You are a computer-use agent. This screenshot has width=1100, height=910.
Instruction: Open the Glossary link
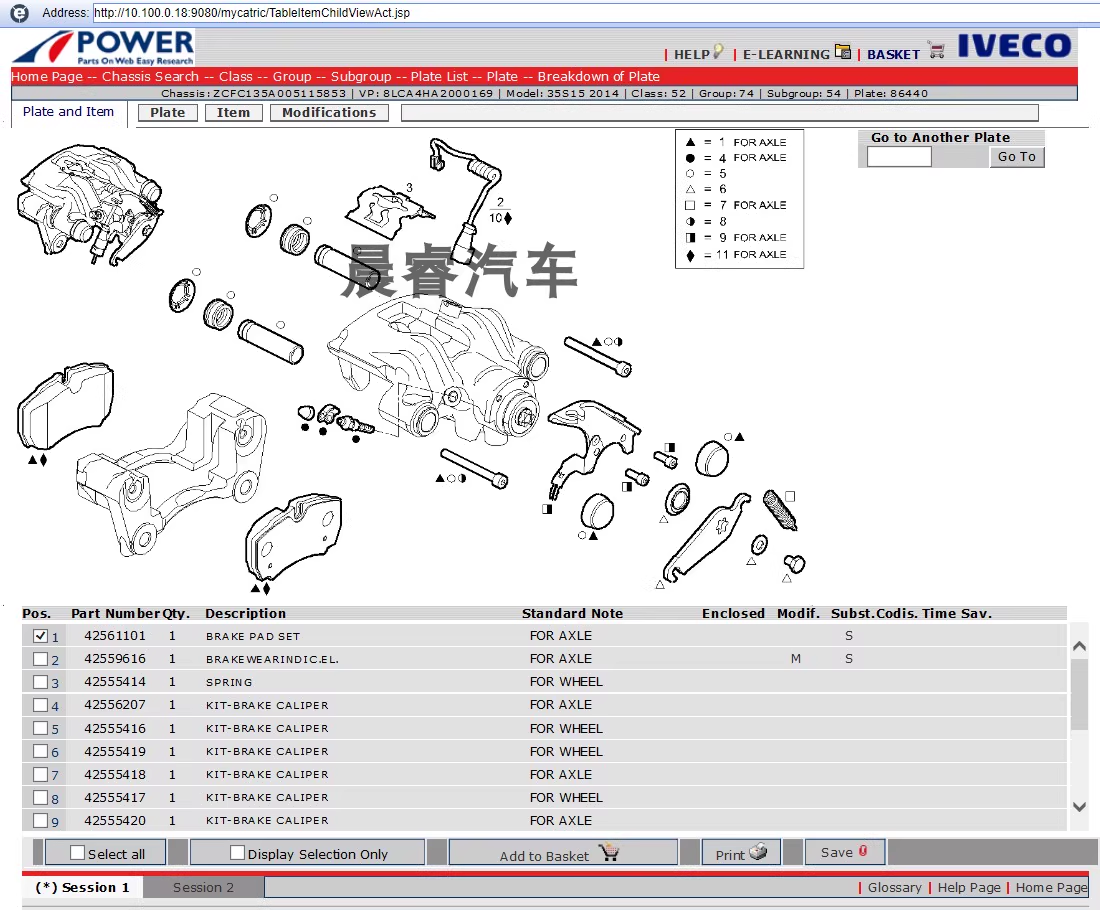[894, 887]
